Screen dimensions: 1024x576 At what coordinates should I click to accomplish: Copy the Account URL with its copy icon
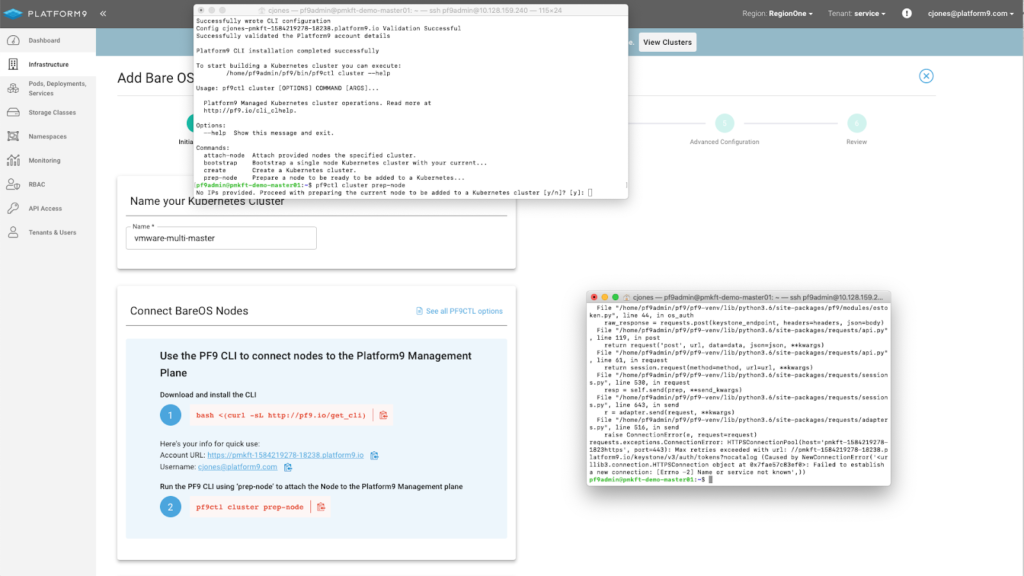point(374,454)
